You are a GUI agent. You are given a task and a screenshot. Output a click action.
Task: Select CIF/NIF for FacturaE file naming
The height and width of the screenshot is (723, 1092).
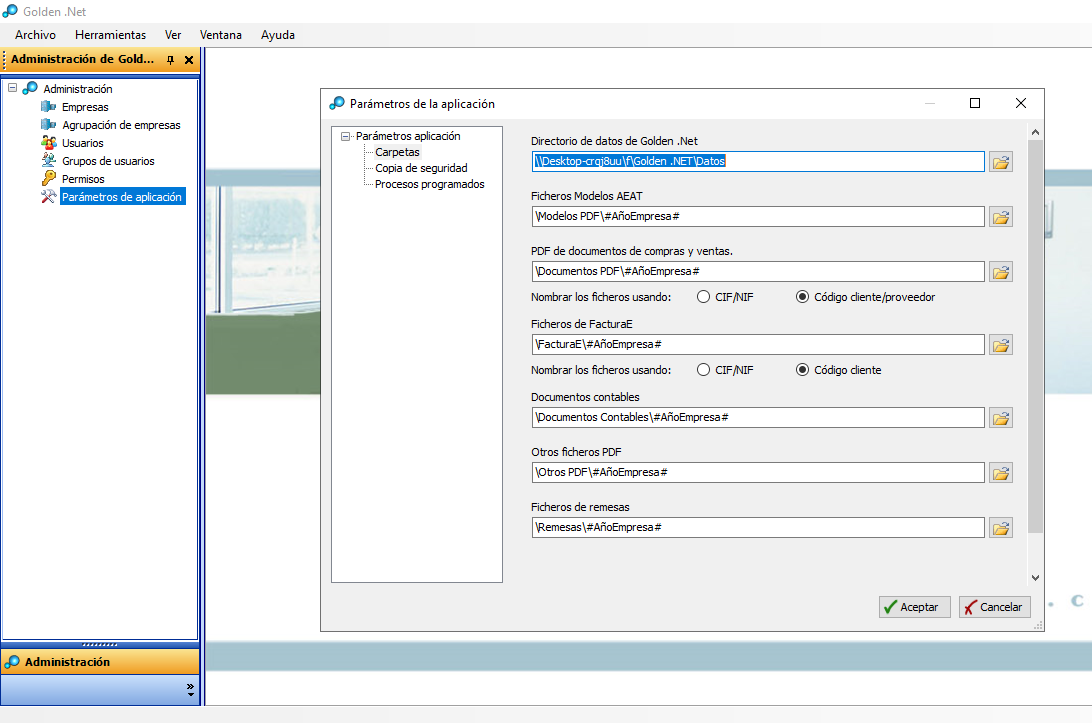tap(704, 370)
